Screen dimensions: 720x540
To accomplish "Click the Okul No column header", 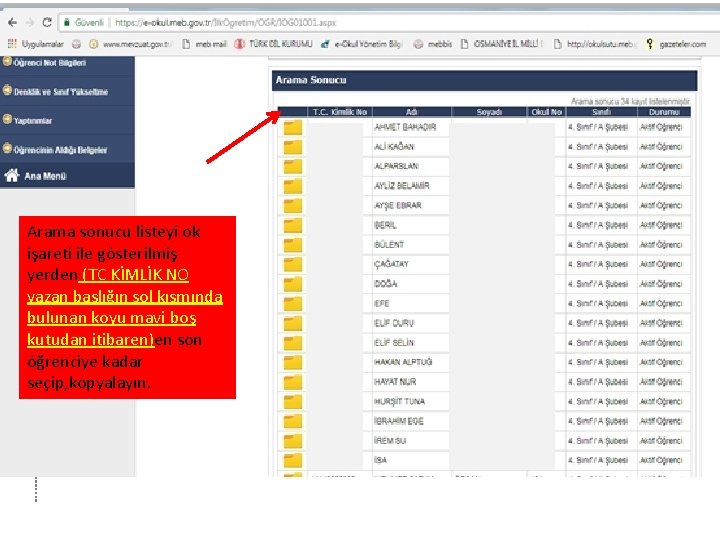I will coord(546,112).
